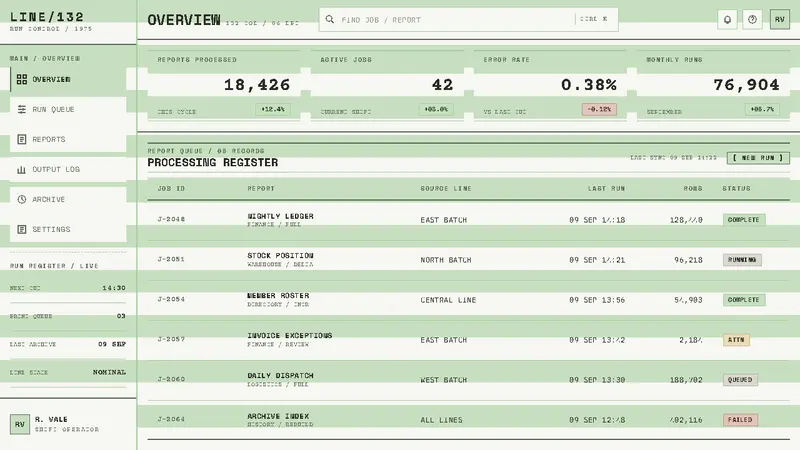Image resolution: width=800 pixels, height=450 pixels.
Task: Click the Reports Processed card value 18,426
Action: (x=257, y=85)
